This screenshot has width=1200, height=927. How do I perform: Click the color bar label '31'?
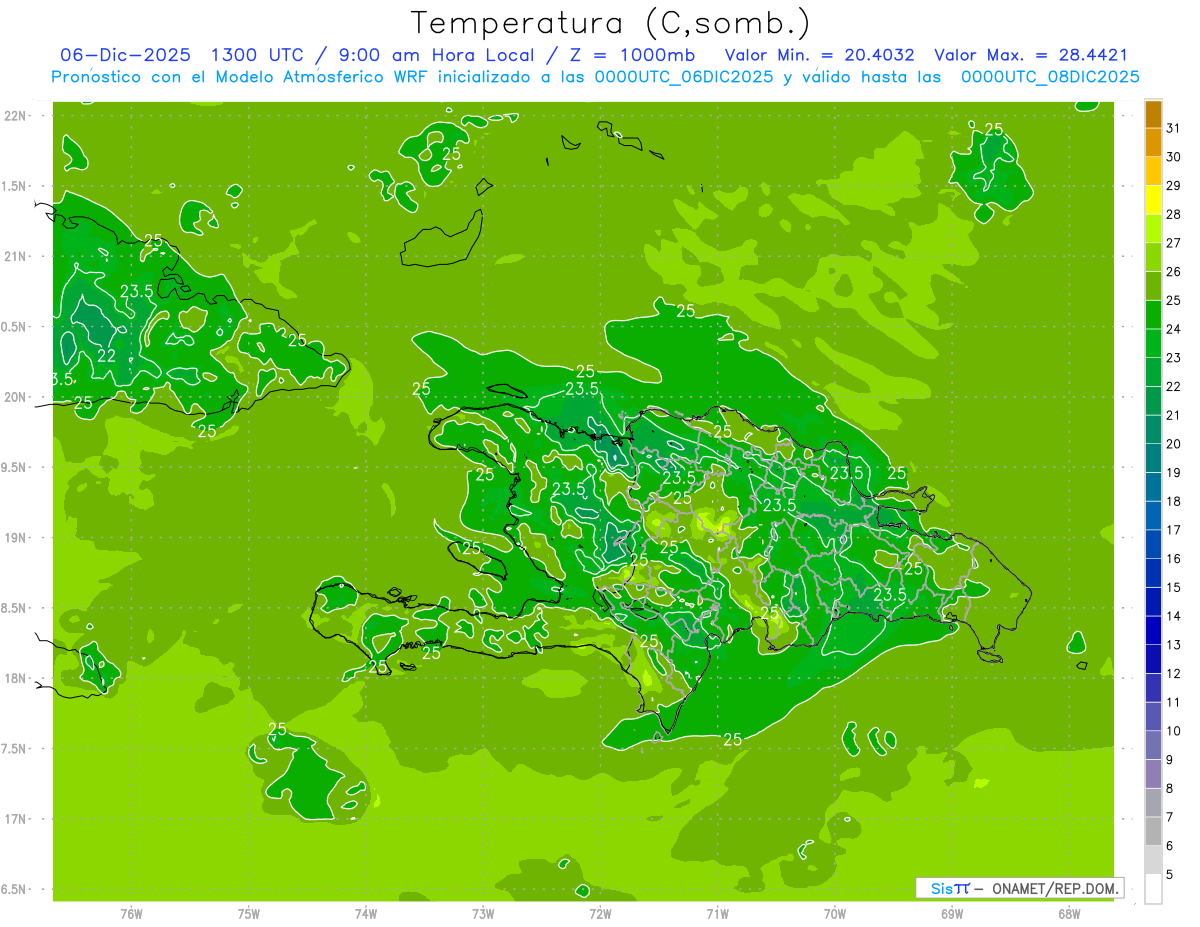point(1174,128)
